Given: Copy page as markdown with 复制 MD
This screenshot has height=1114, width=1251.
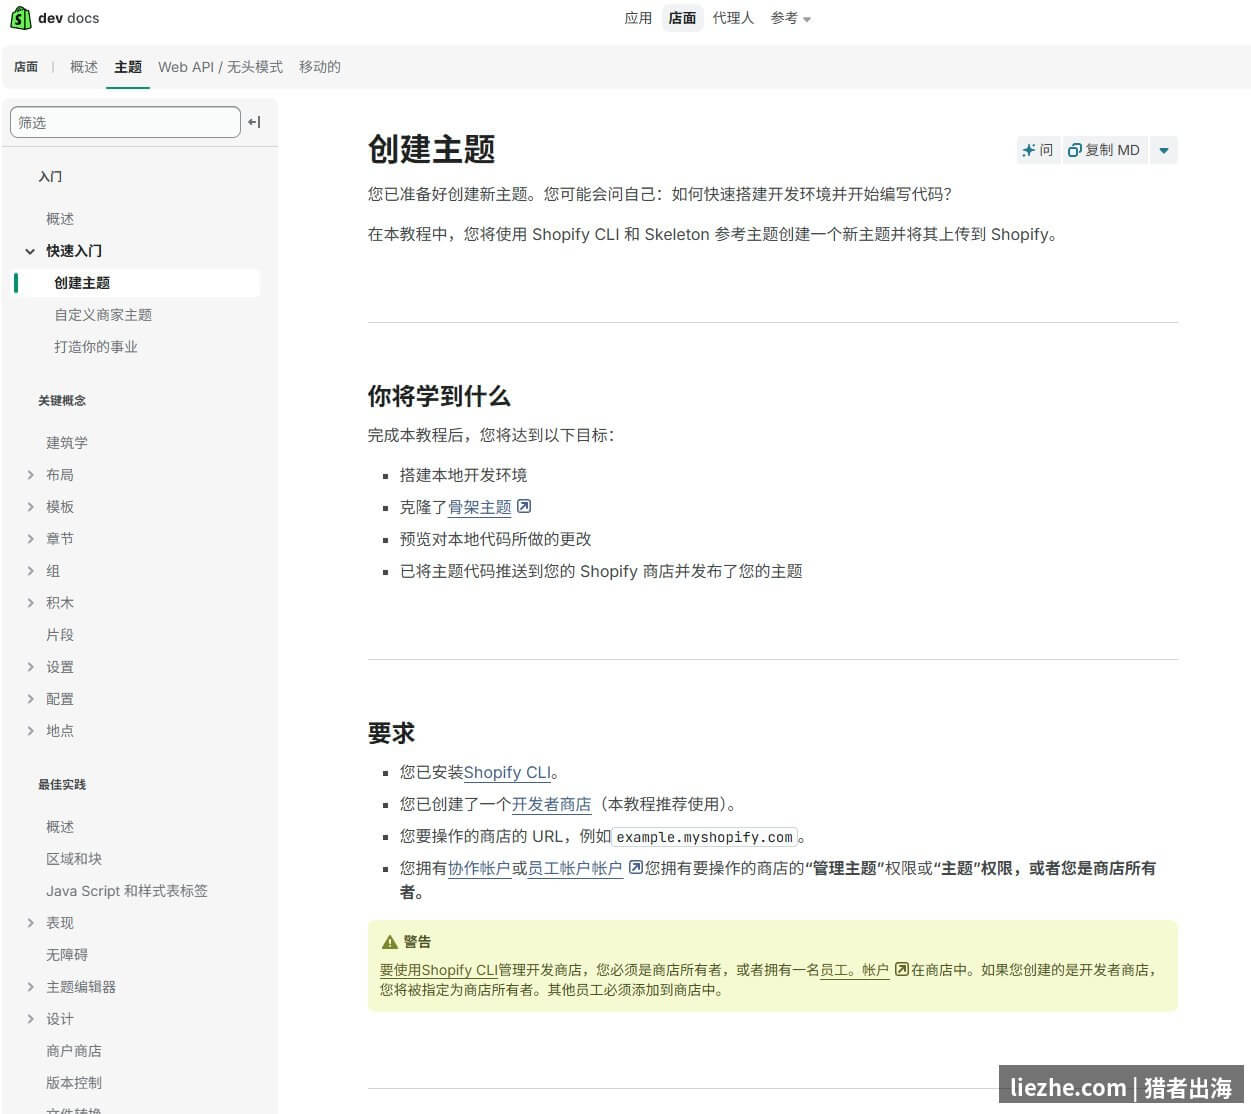Looking at the screenshot, I should (1104, 150).
